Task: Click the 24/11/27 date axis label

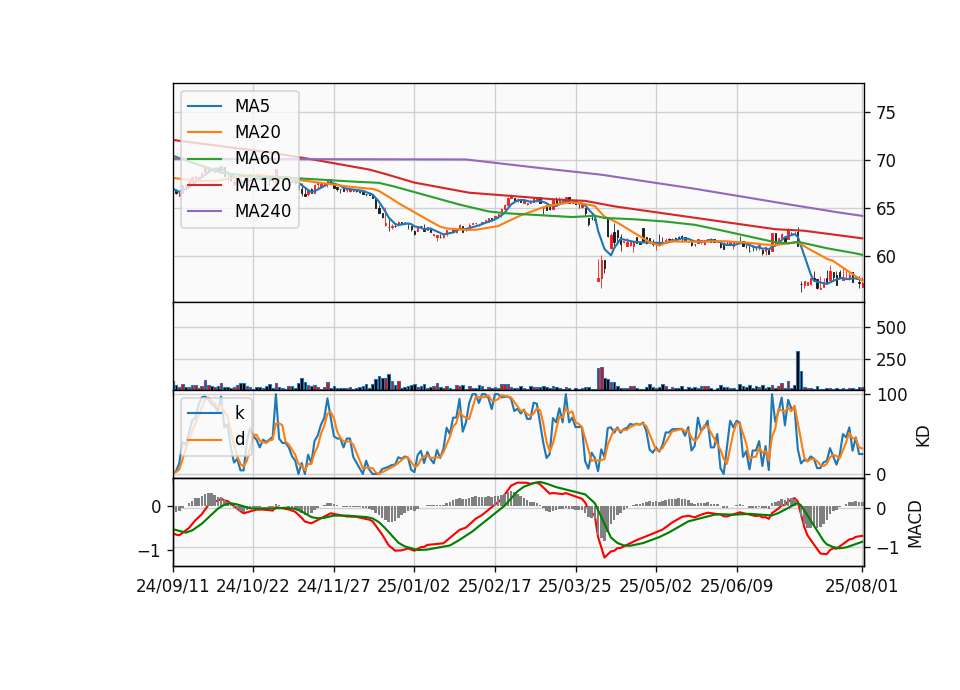Action: (x=334, y=586)
